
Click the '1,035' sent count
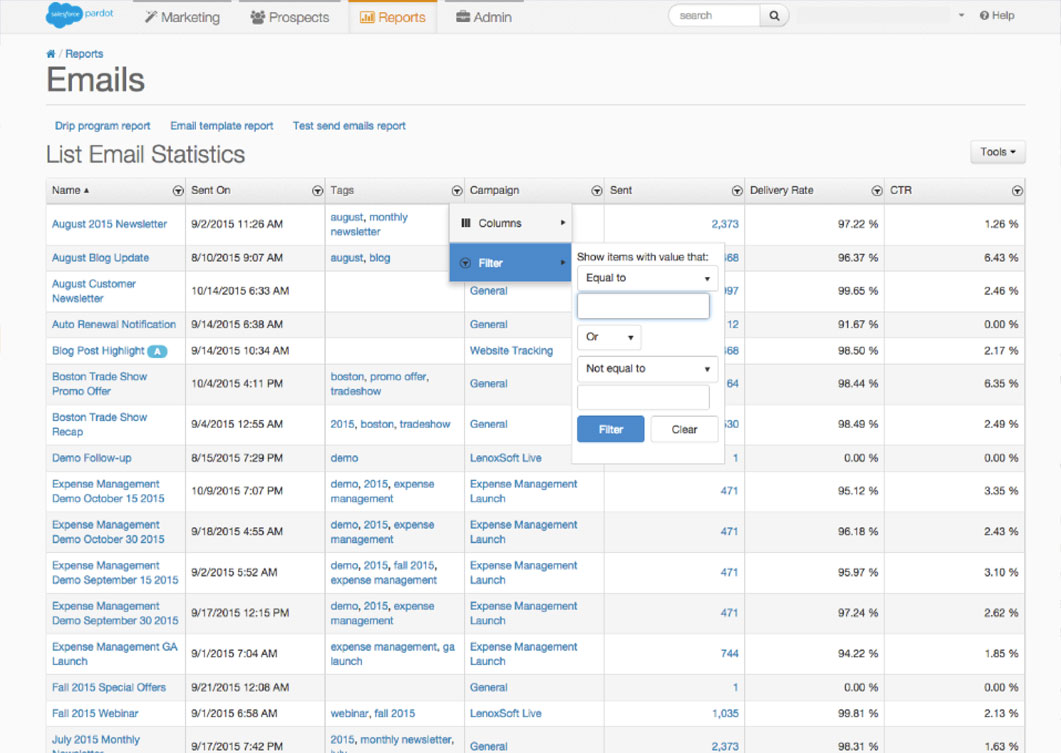tap(725, 714)
